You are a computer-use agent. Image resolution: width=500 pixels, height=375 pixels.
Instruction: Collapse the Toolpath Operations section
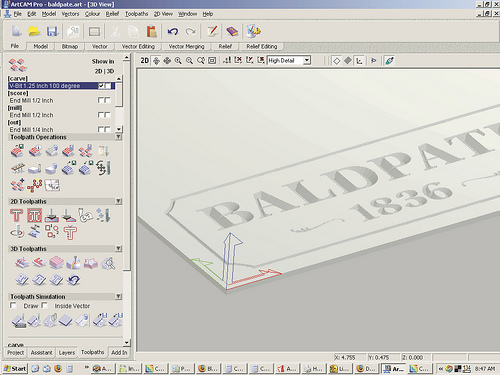point(119,137)
